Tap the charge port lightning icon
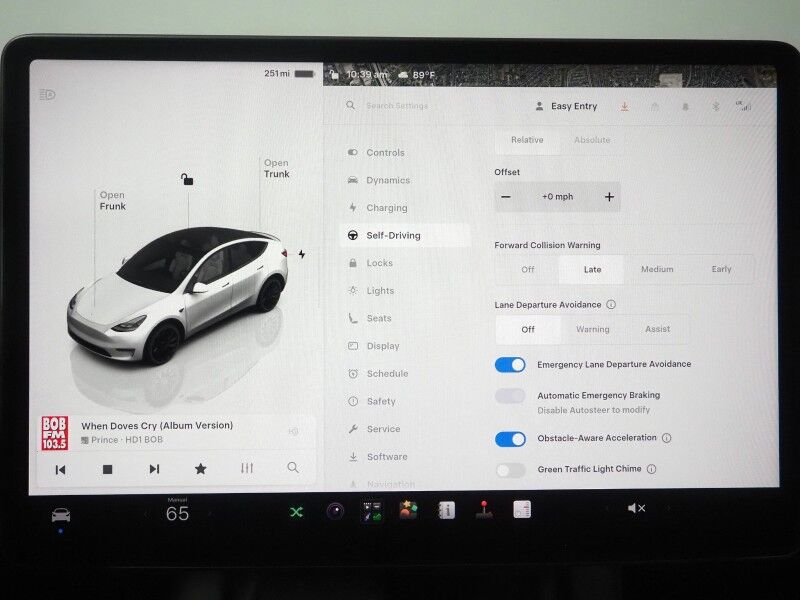800x600 pixels. click(302, 254)
